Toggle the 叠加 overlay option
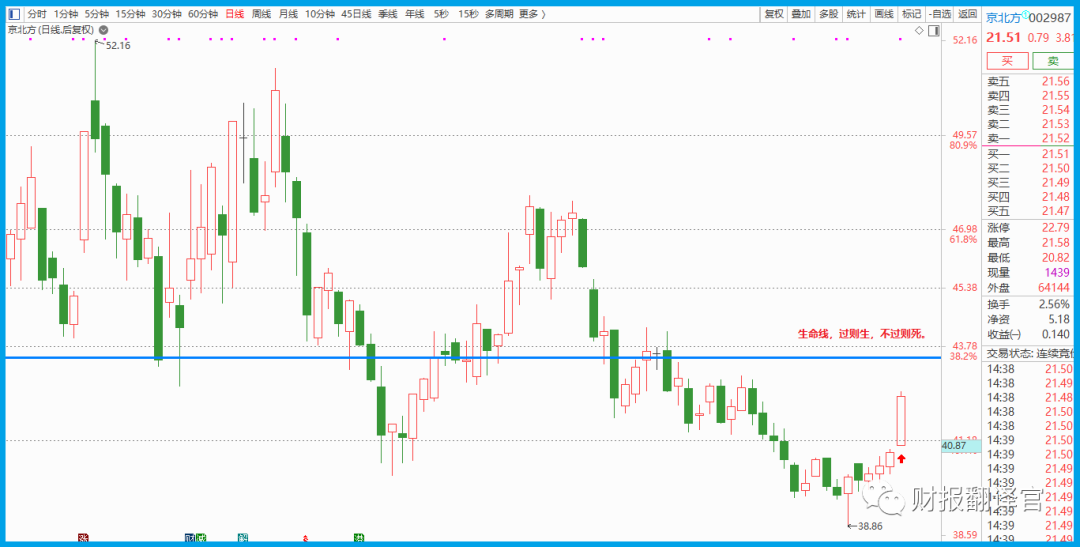The width and height of the screenshot is (1080, 547). coord(801,14)
